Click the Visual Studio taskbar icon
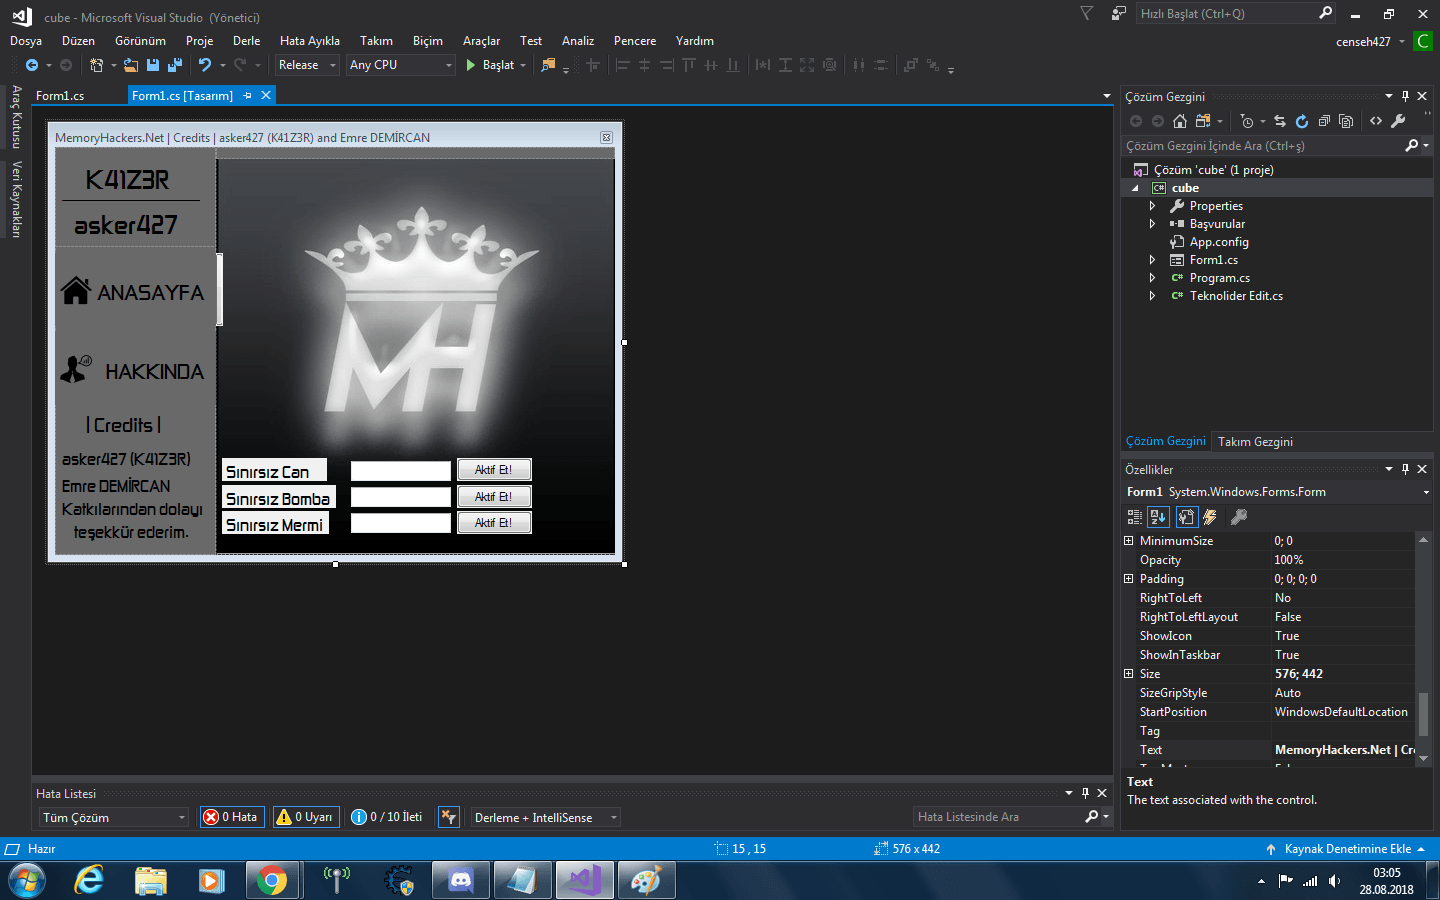1440x900 pixels. (585, 880)
